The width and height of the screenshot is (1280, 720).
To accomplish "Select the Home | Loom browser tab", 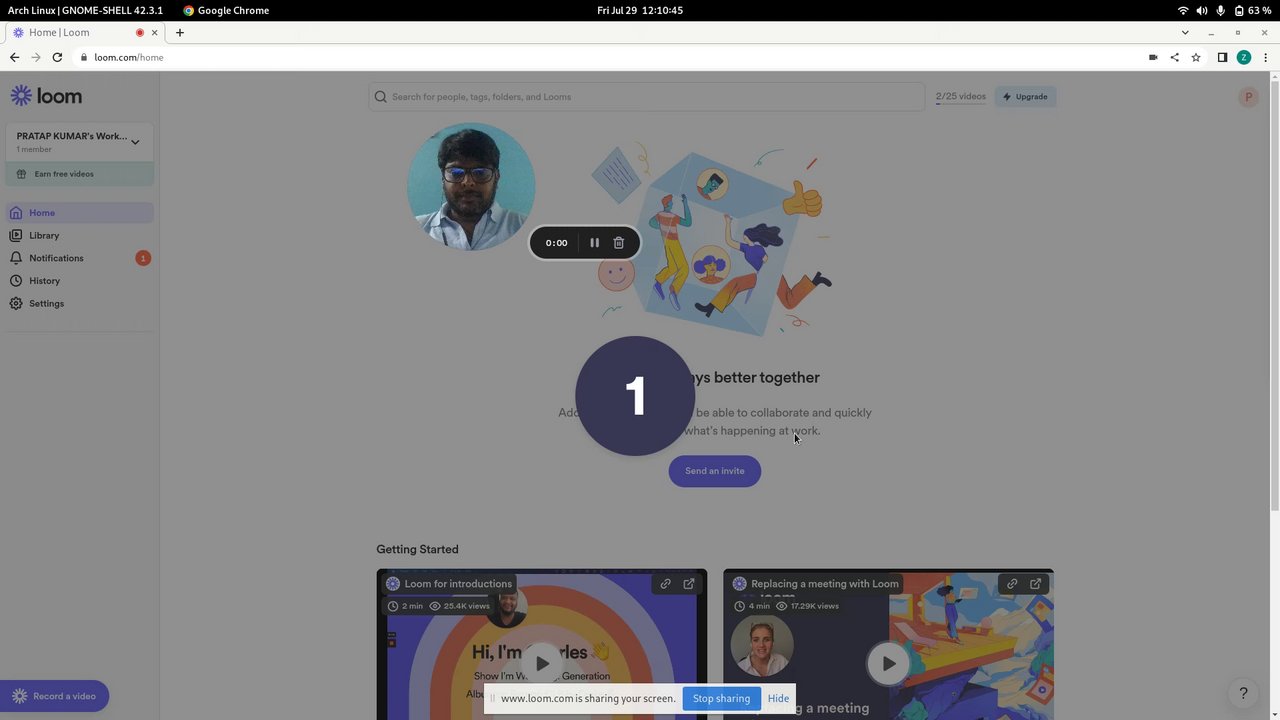I will click(x=85, y=32).
